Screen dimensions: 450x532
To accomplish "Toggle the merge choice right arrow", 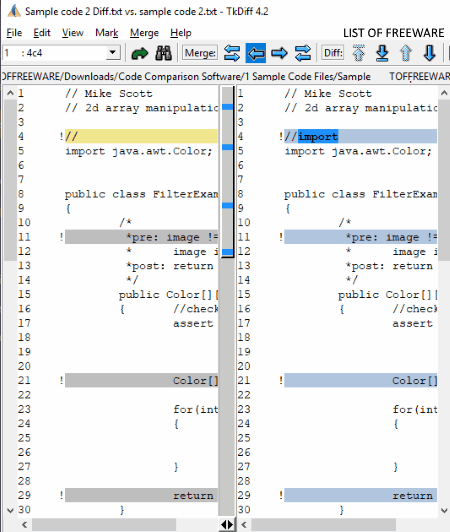I will pos(279,53).
